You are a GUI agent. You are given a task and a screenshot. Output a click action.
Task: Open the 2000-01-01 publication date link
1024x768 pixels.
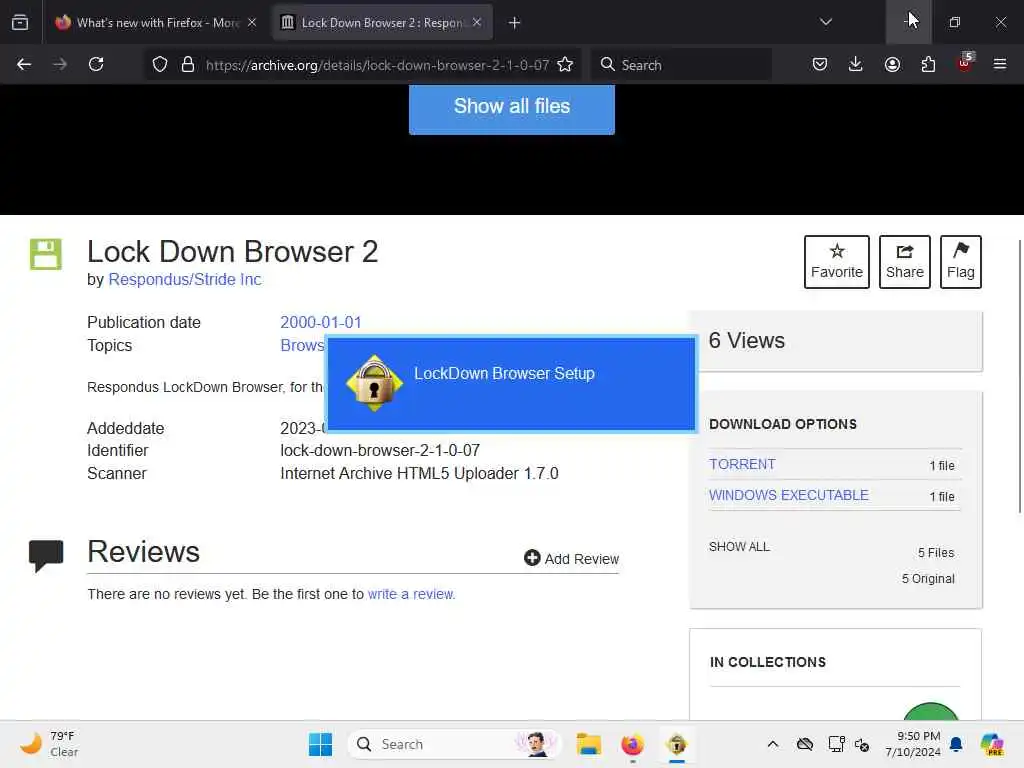click(x=321, y=323)
